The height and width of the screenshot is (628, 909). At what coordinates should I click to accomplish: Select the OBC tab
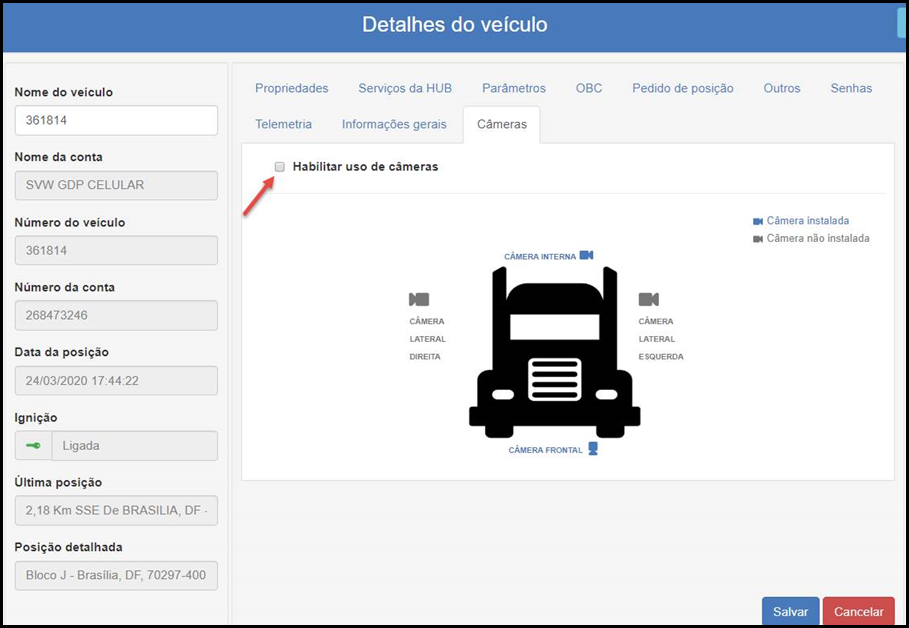tap(588, 88)
